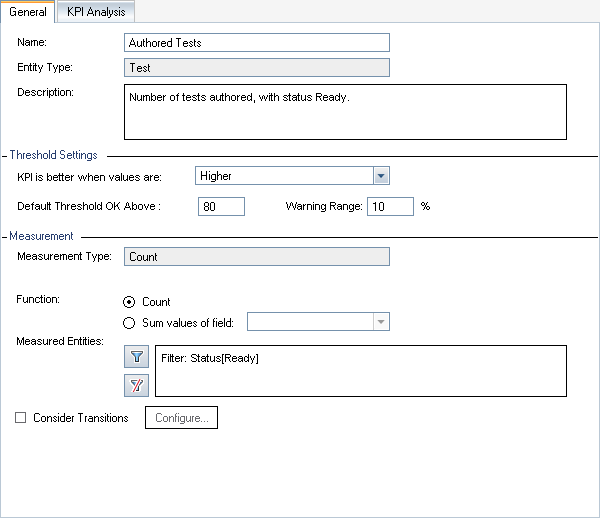Select the Count function radio button
600x518 pixels.
pyautogui.click(x=128, y=302)
